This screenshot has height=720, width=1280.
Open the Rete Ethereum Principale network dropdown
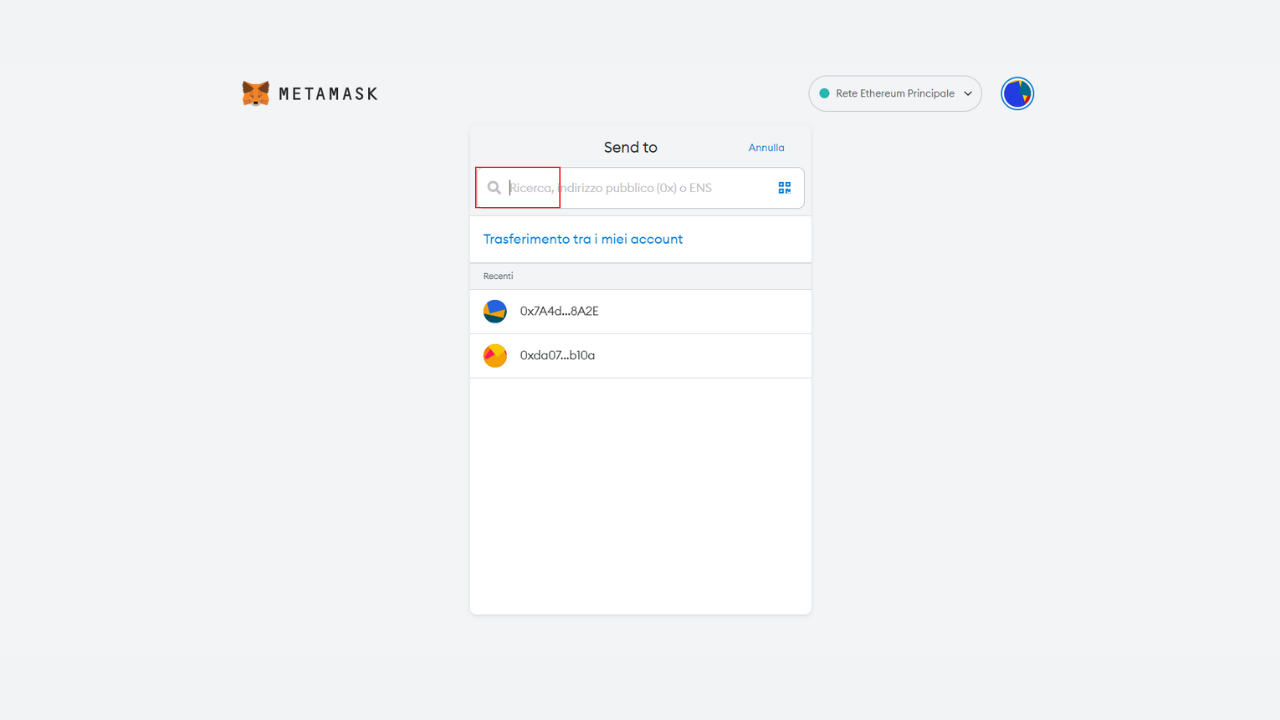click(x=895, y=93)
